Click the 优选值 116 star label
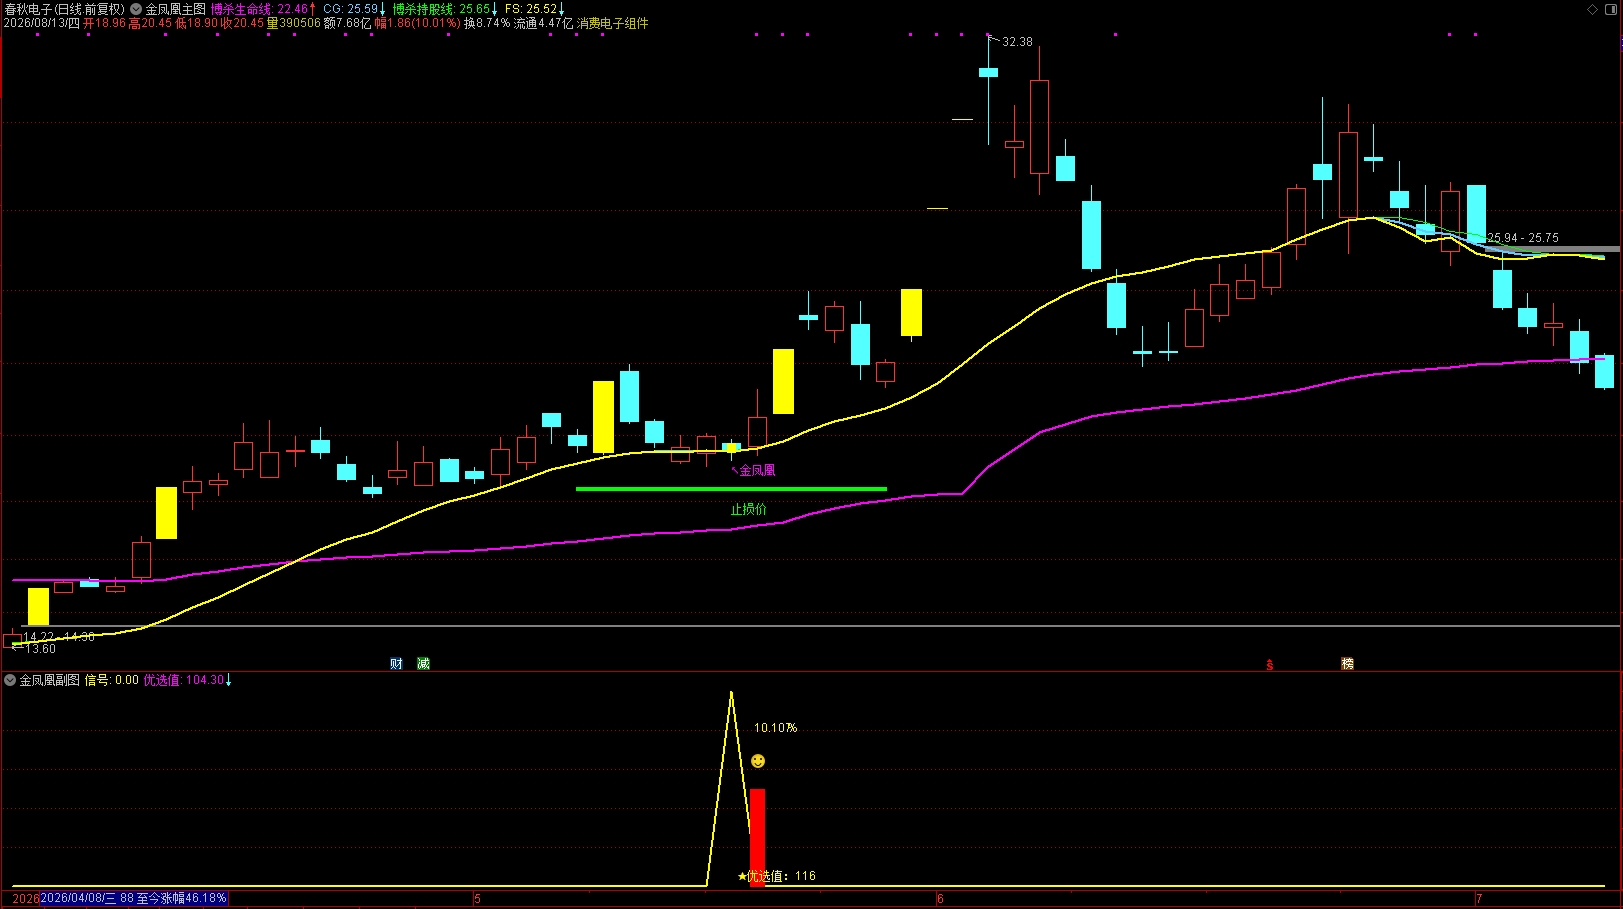The height and width of the screenshot is (909, 1623). tap(777, 876)
